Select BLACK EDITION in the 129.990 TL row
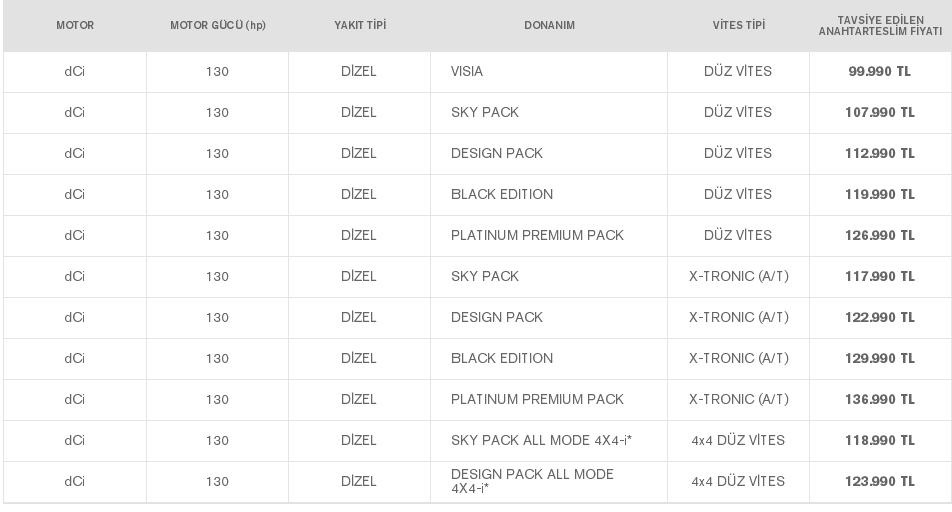952x512 pixels. (502, 358)
